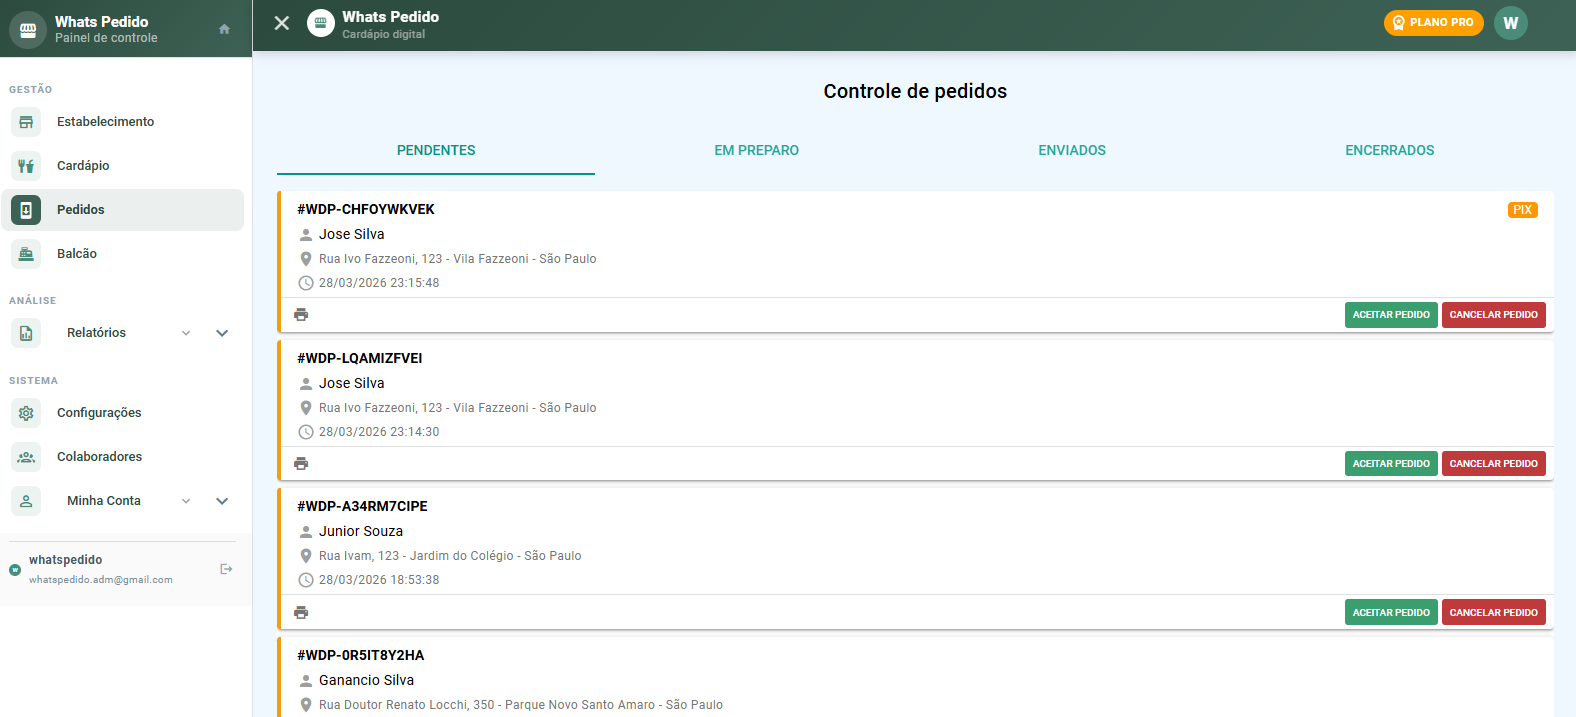The image size is (1576, 717).
Task: Open Colaboradores menu item
Action: point(122,457)
